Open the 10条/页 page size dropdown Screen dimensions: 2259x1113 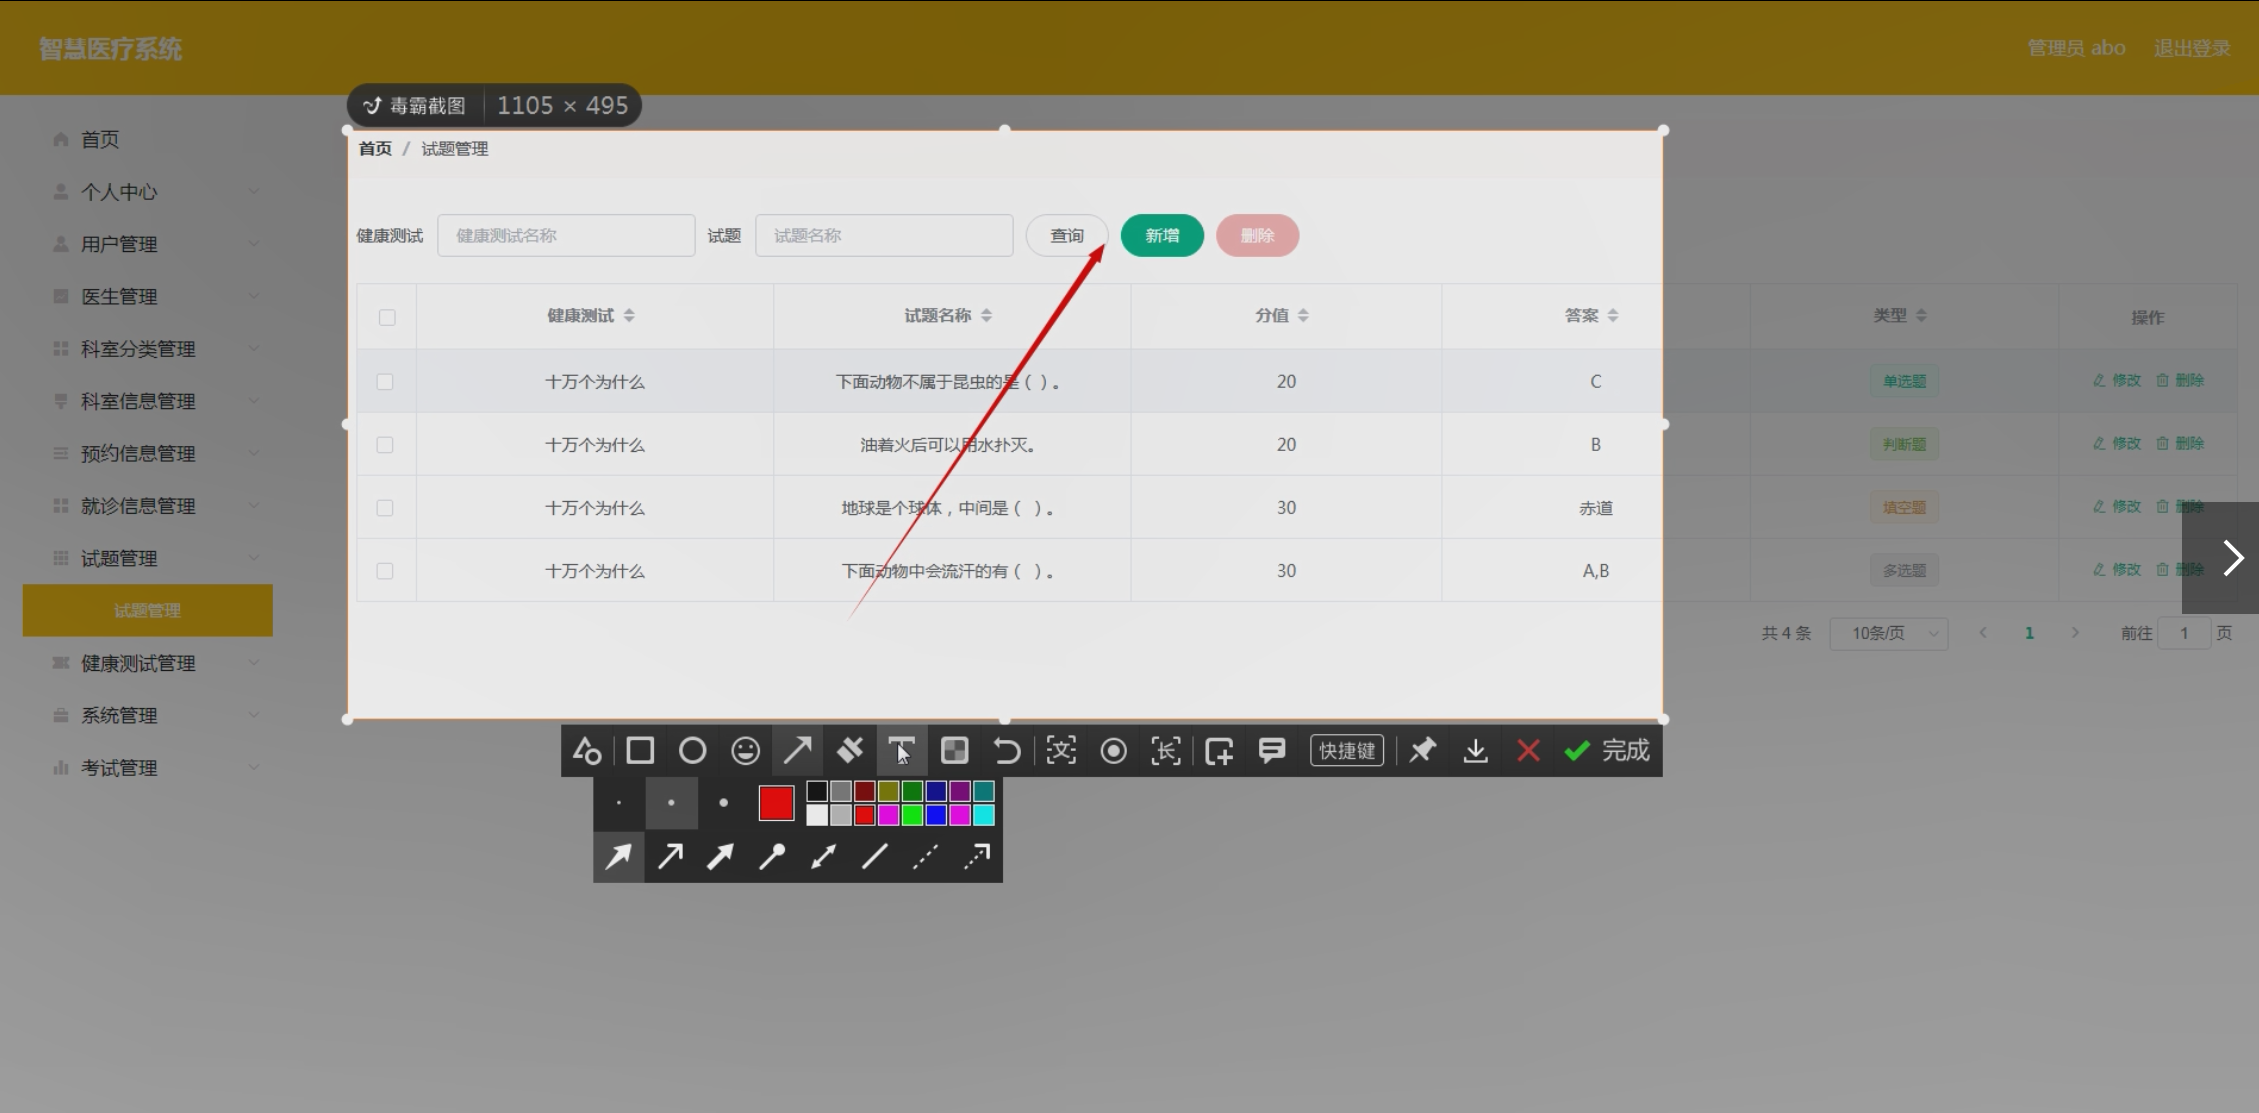pos(1888,633)
